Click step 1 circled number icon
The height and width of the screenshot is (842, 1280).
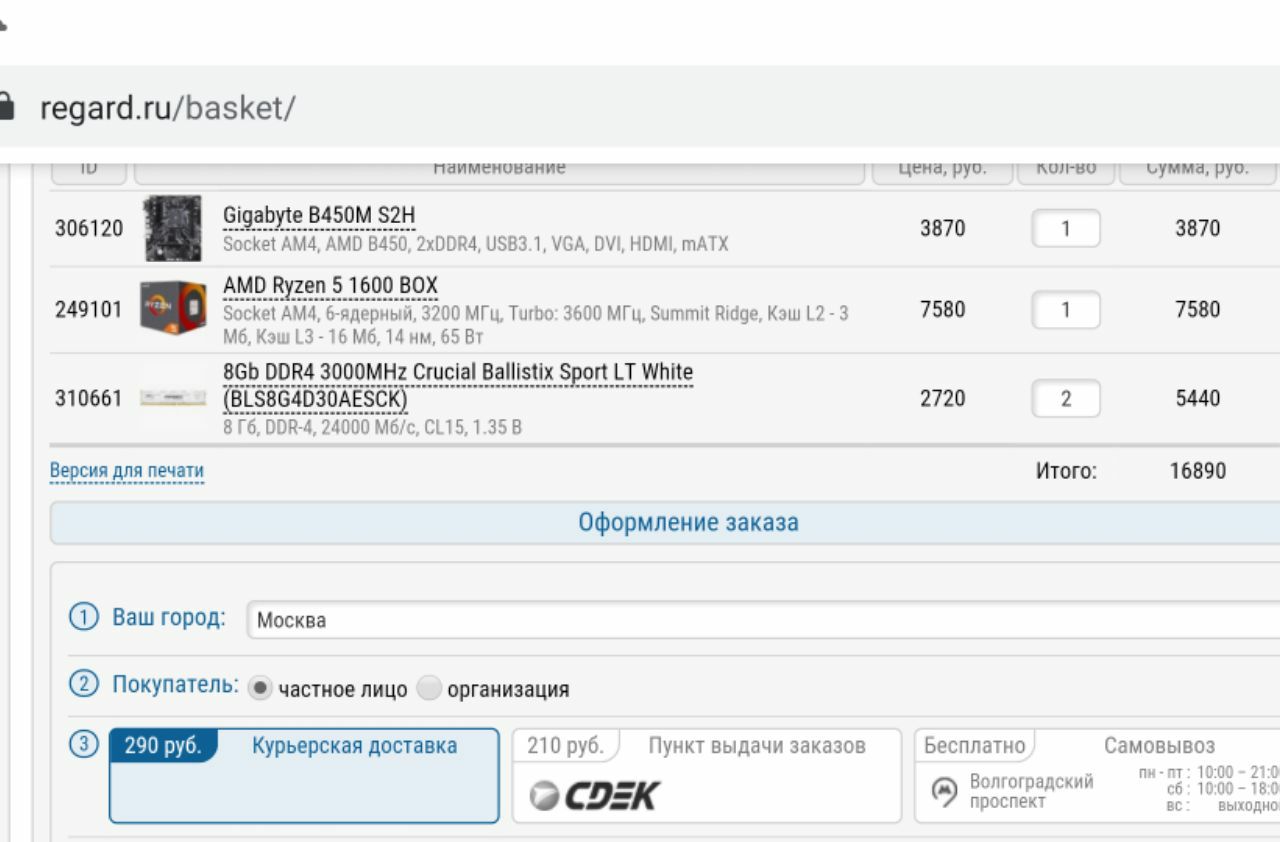tap(84, 617)
